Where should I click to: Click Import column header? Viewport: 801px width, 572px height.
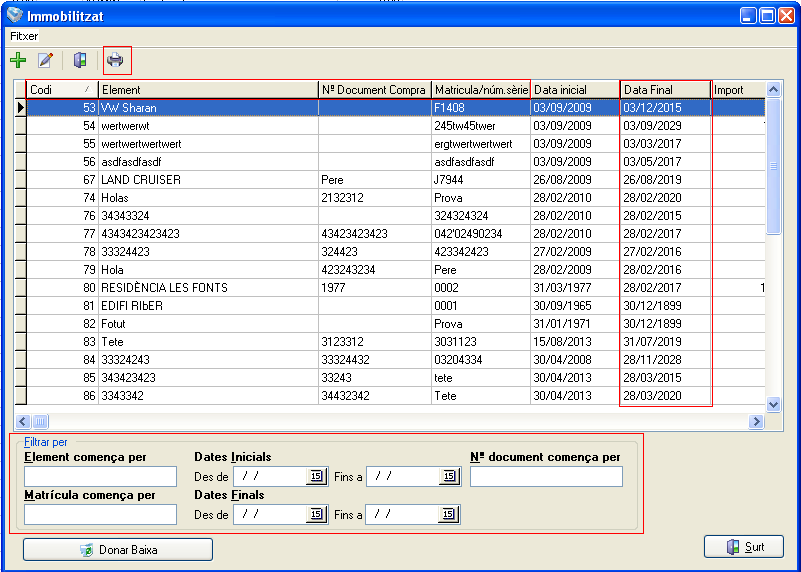coord(738,90)
